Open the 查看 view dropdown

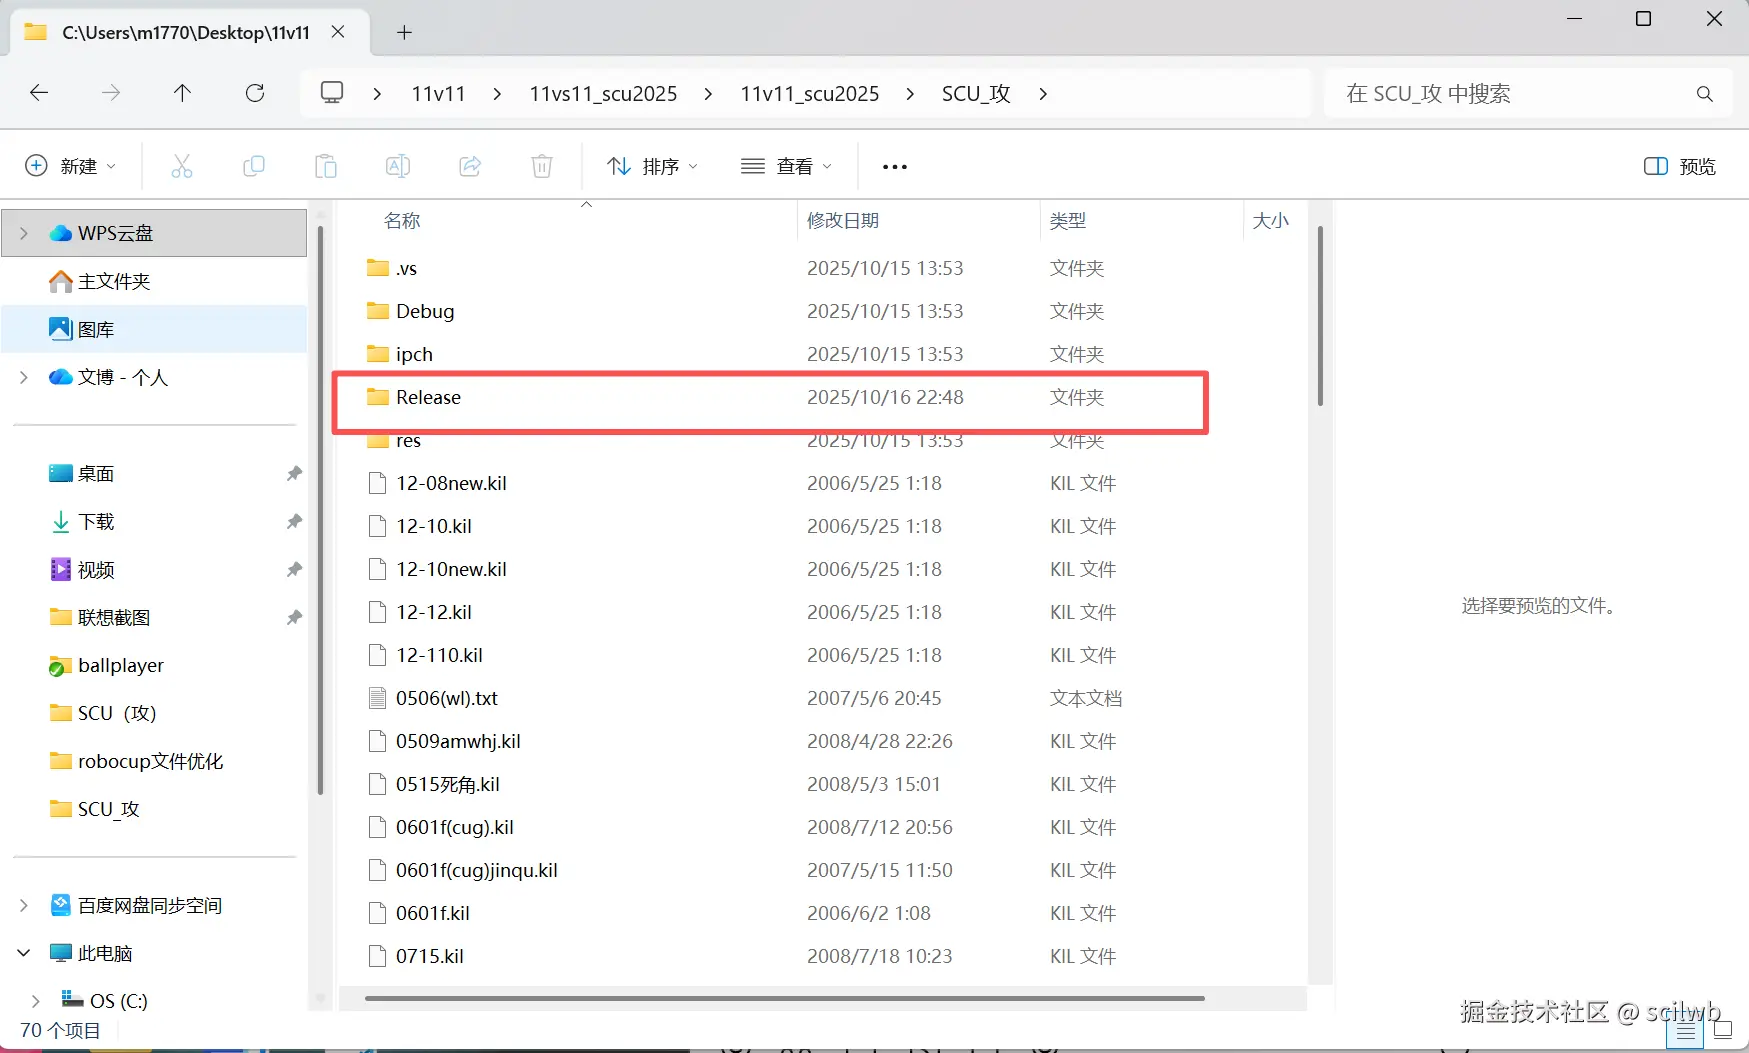pos(787,166)
